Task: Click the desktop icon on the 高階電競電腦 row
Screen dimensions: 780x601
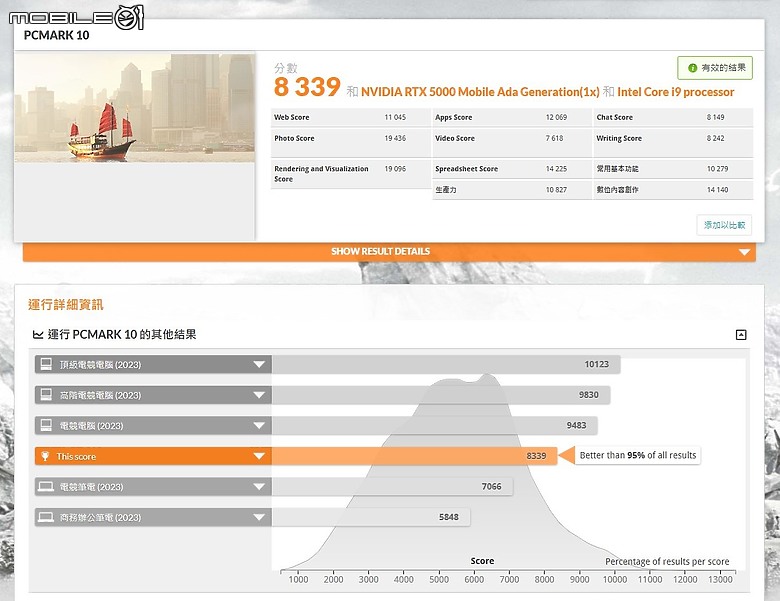Action: coord(46,395)
